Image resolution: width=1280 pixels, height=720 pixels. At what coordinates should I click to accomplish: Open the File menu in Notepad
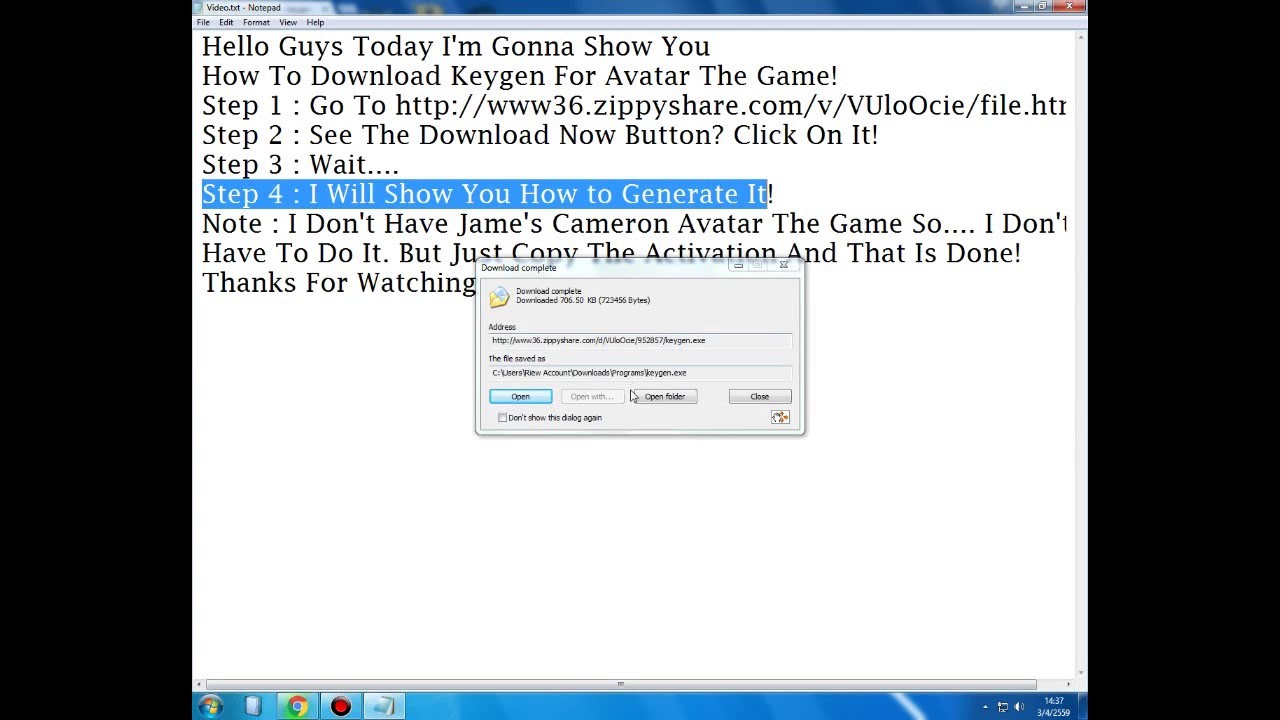(x=203, y=22)
